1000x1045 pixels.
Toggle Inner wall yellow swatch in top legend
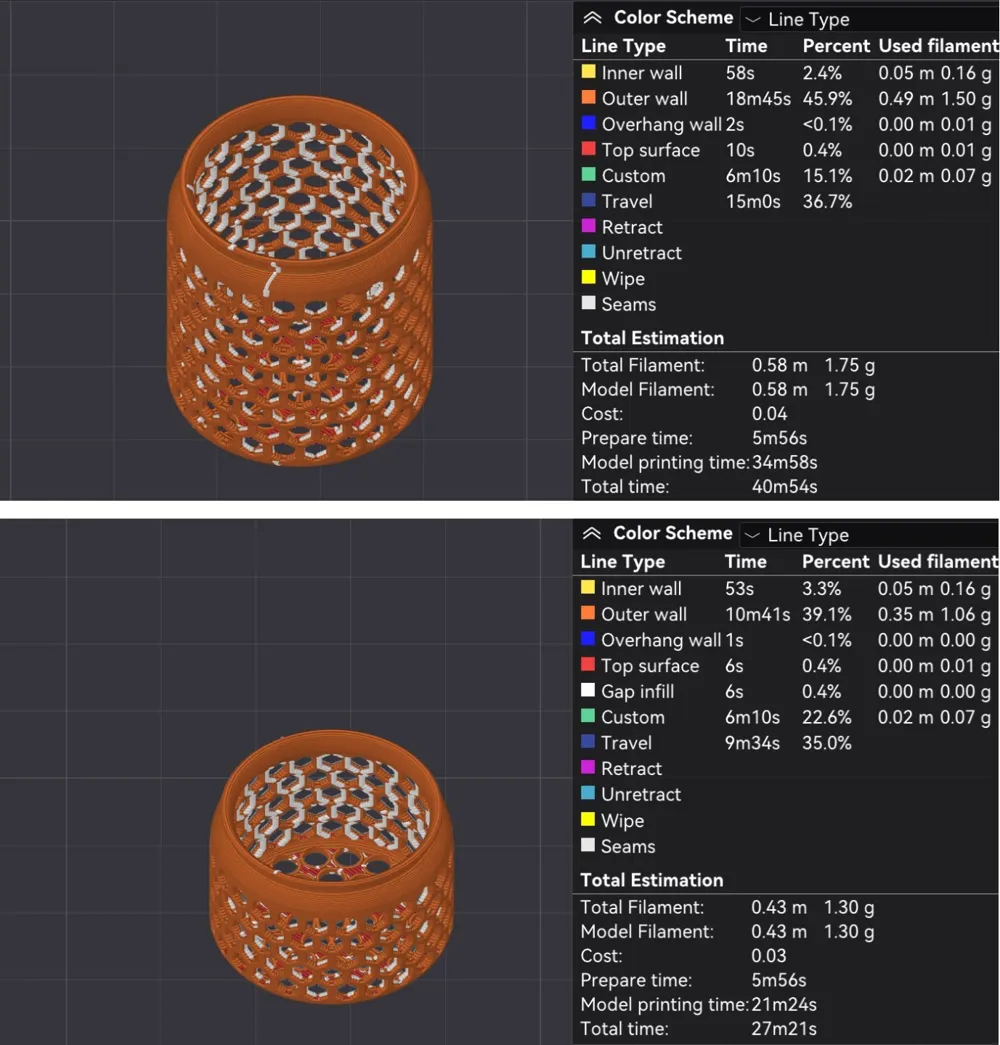point(589,72)
